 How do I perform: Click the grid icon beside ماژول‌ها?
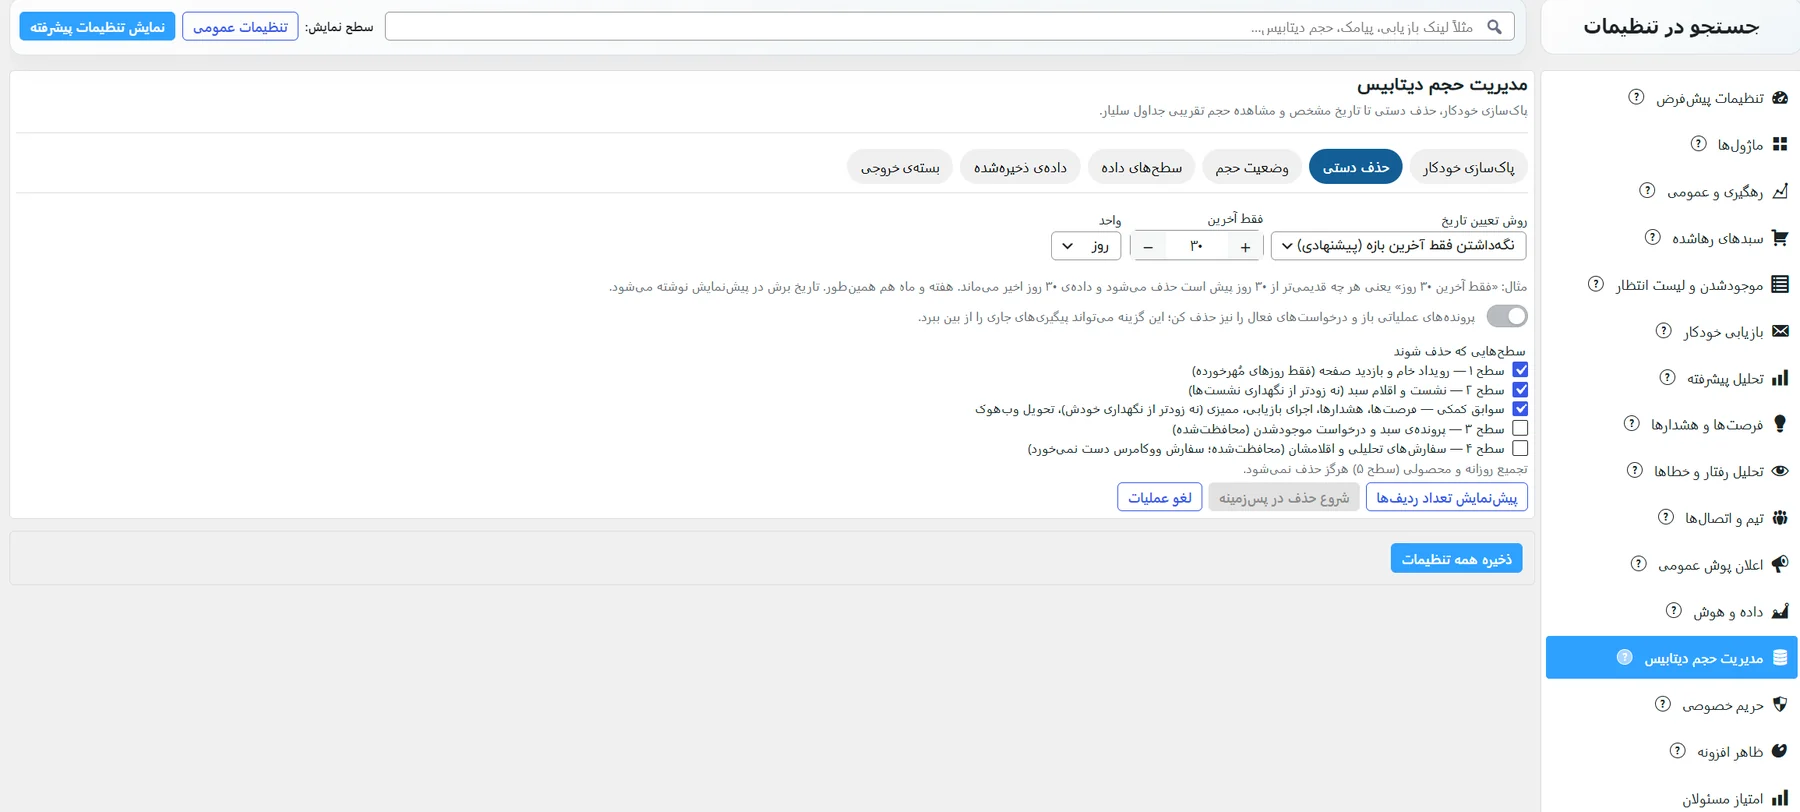(1780, 144)
